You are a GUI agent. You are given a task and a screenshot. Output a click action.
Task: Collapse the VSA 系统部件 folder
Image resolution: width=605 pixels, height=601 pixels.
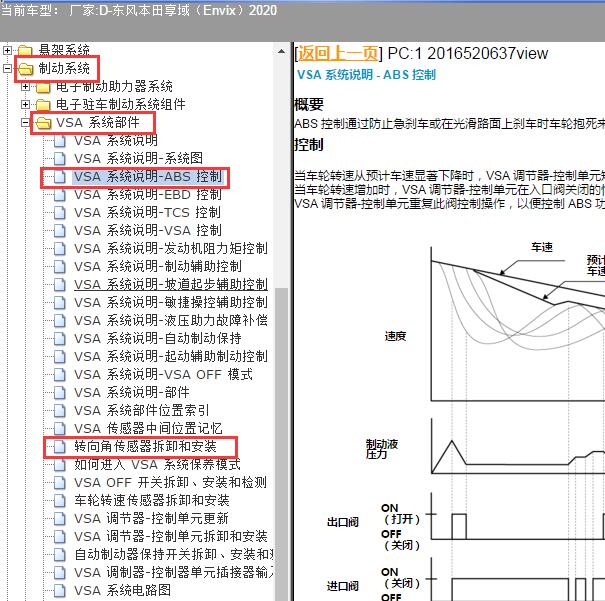coord(25,123)
